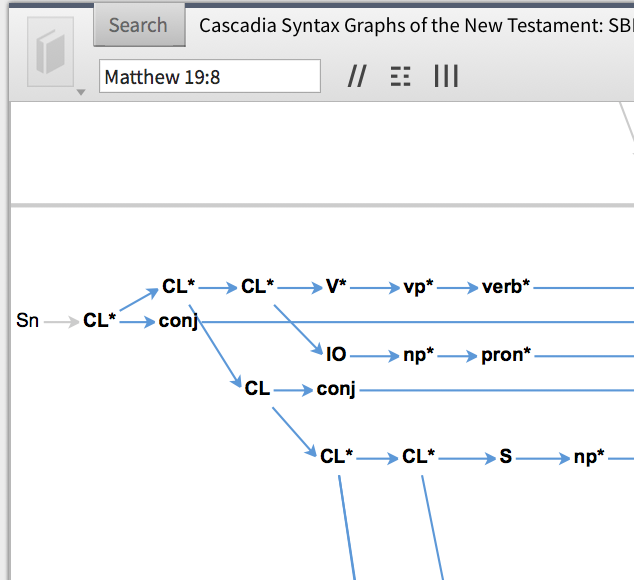Click the verb* node
This screenshot has width=634, height=580.
coord(506,287)
